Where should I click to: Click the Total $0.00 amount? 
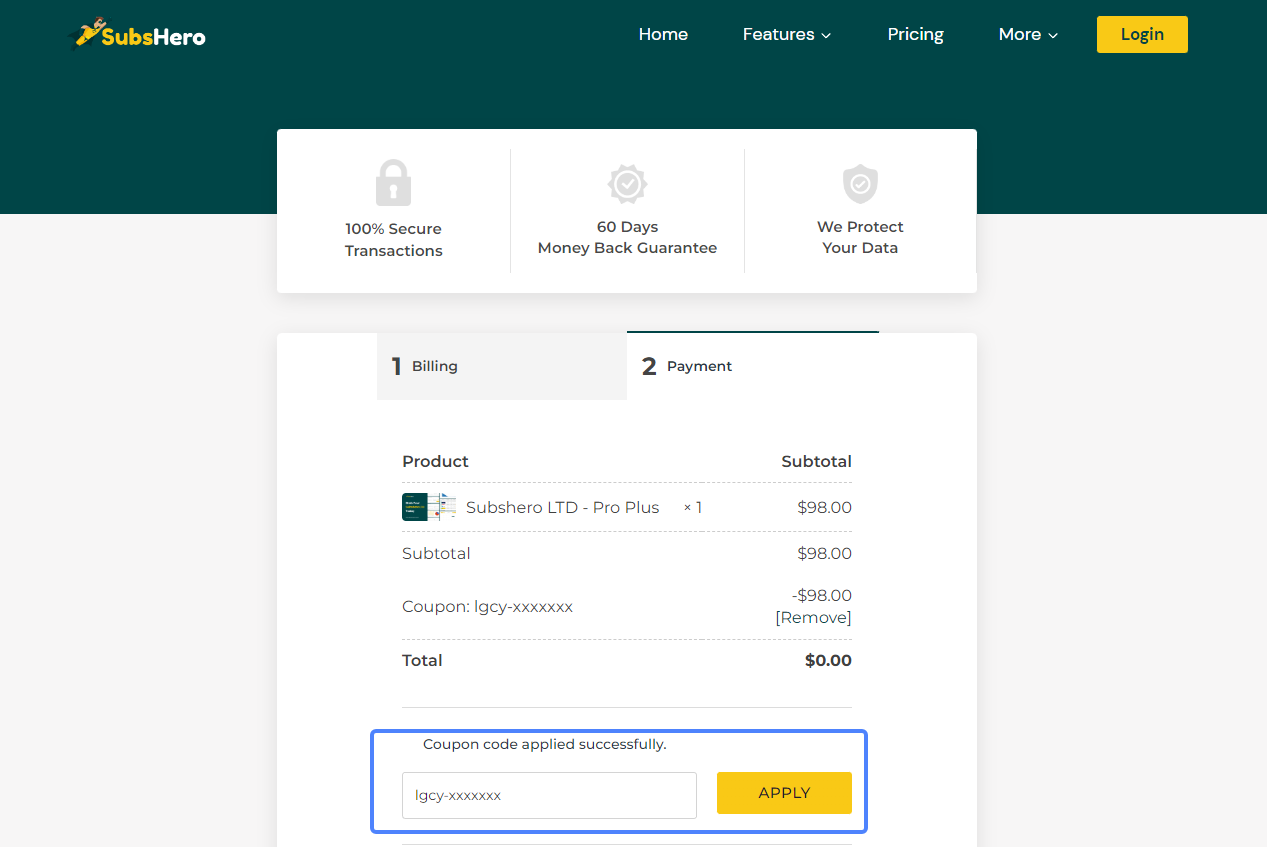click(x=828, y=660)
